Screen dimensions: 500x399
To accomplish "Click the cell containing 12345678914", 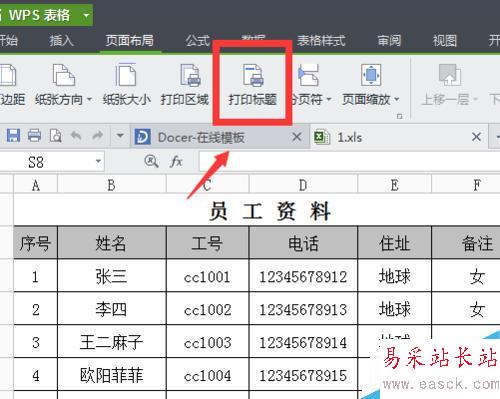I will [303, 342].
